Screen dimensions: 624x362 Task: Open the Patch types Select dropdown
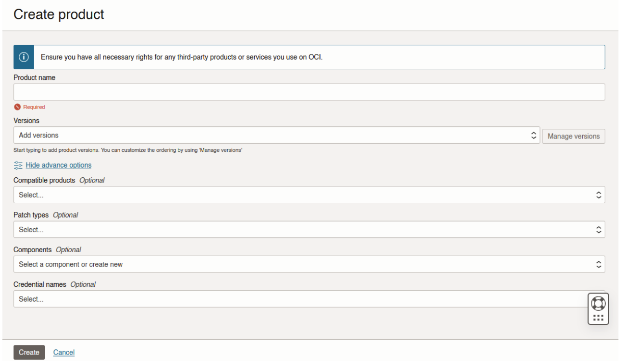309,230
